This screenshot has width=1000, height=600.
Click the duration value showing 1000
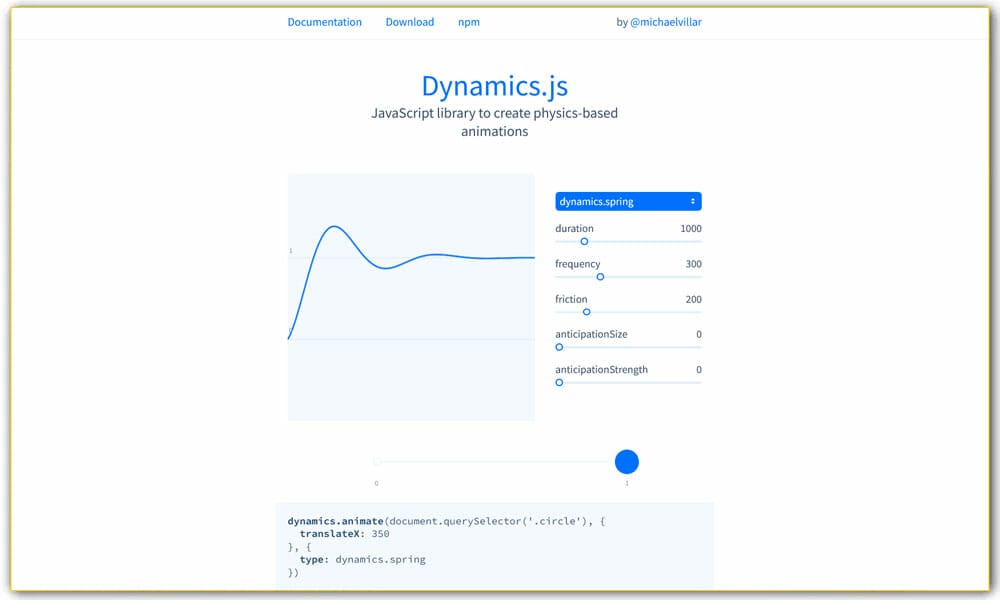pos(691,228)
